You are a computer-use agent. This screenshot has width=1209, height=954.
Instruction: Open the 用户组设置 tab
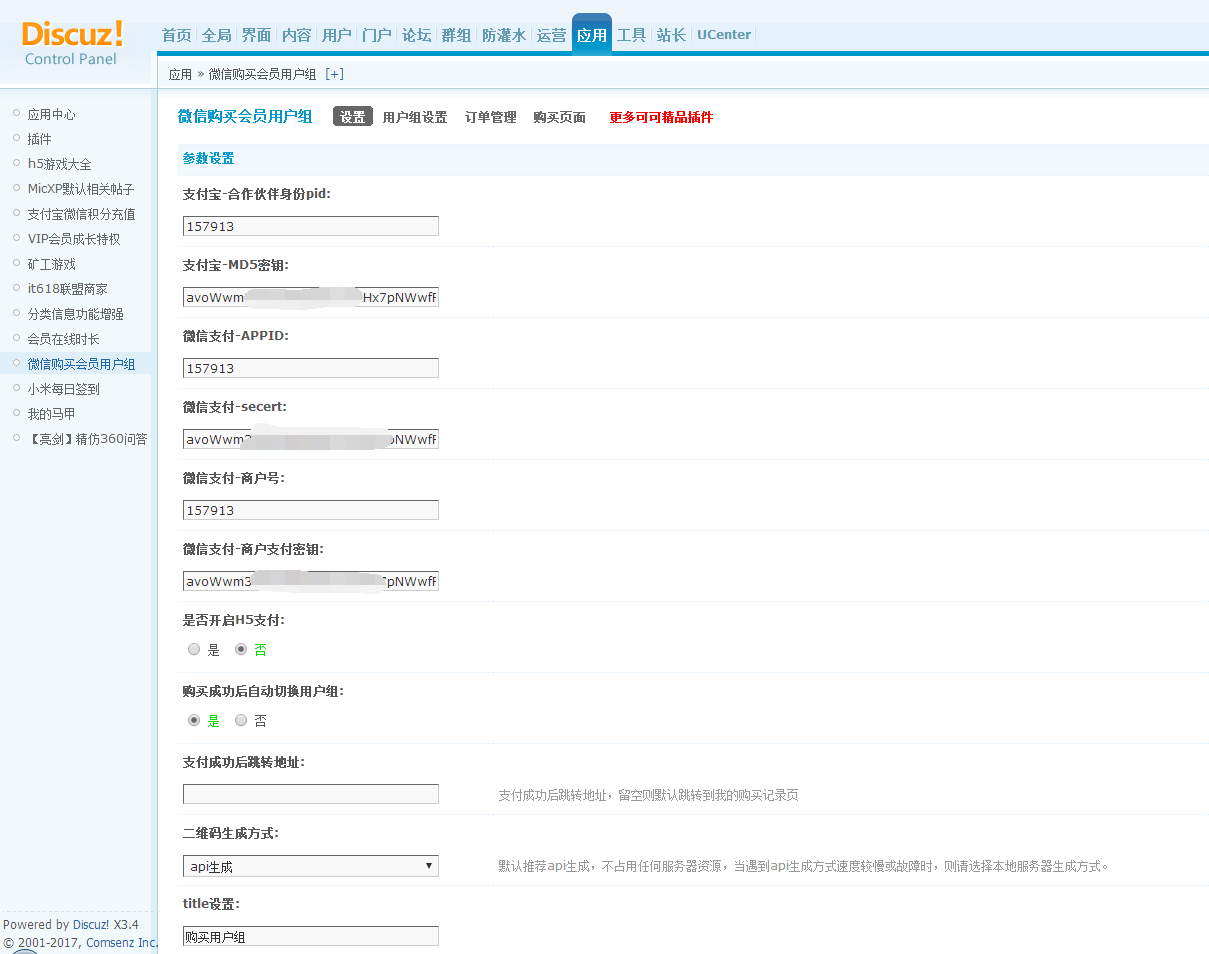pos(414,117)
